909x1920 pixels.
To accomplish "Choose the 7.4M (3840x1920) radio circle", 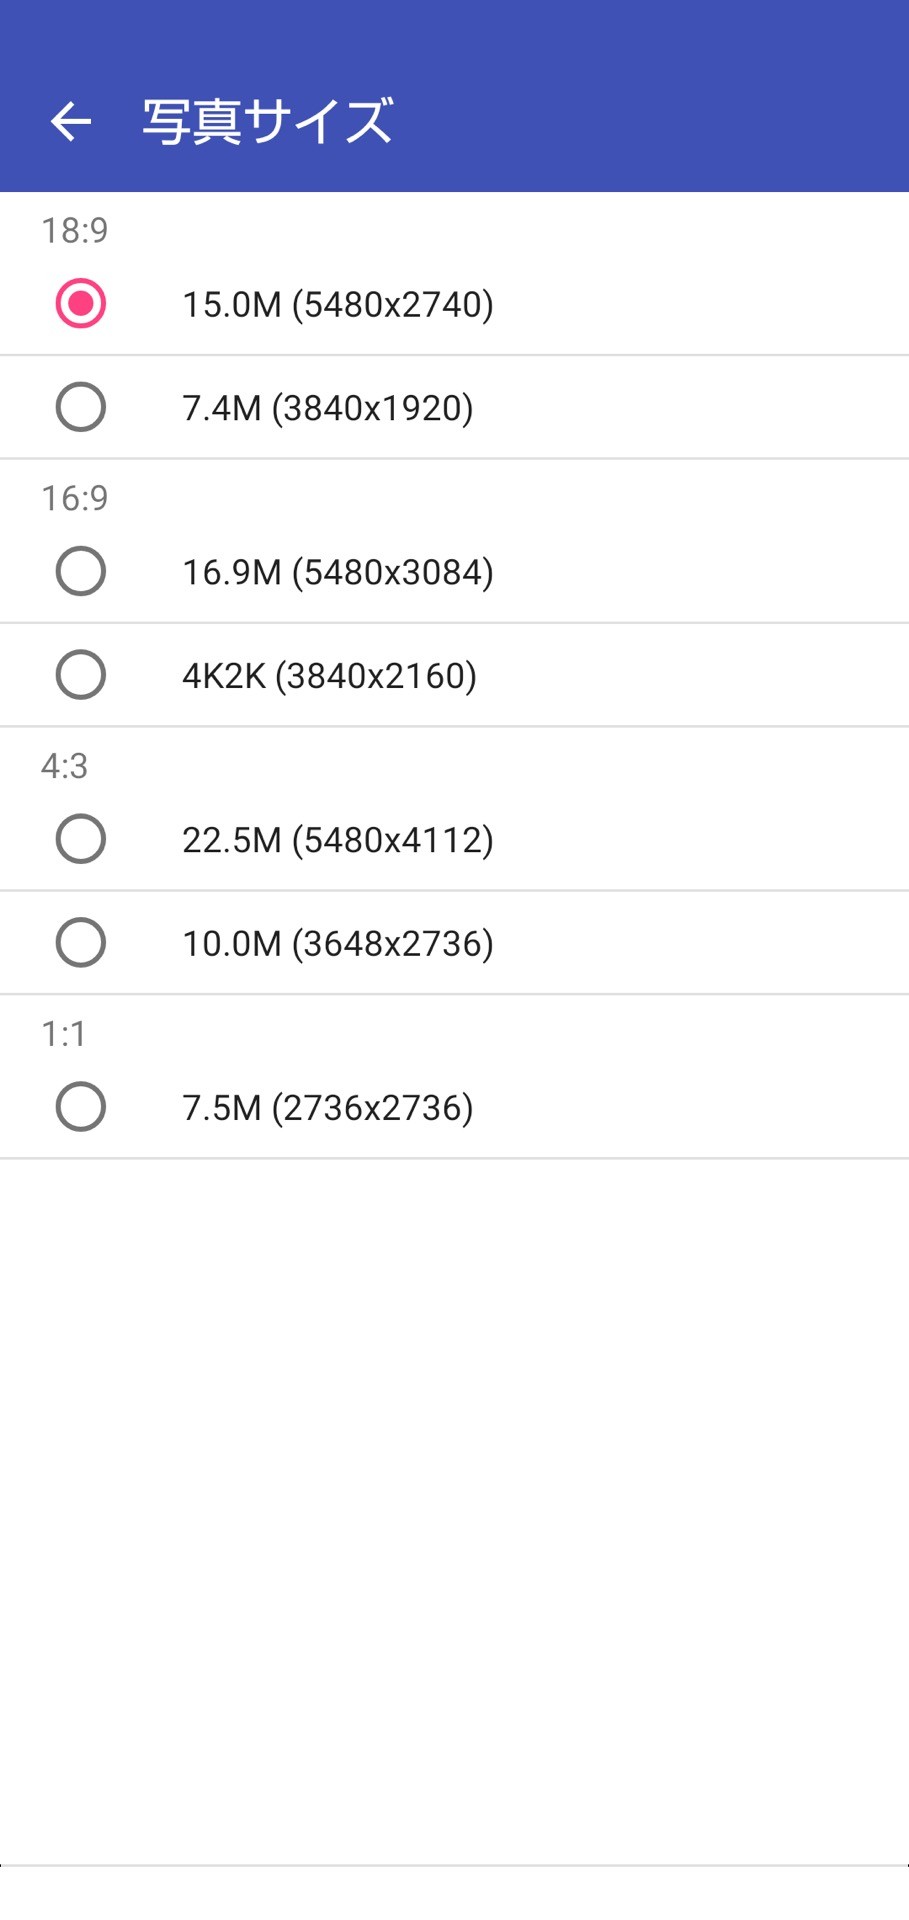I will point(81,408).
